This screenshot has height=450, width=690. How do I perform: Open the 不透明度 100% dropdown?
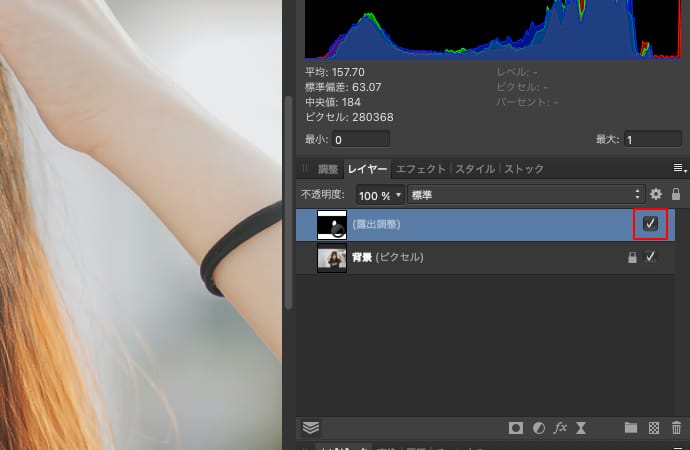tap(380, 194)
